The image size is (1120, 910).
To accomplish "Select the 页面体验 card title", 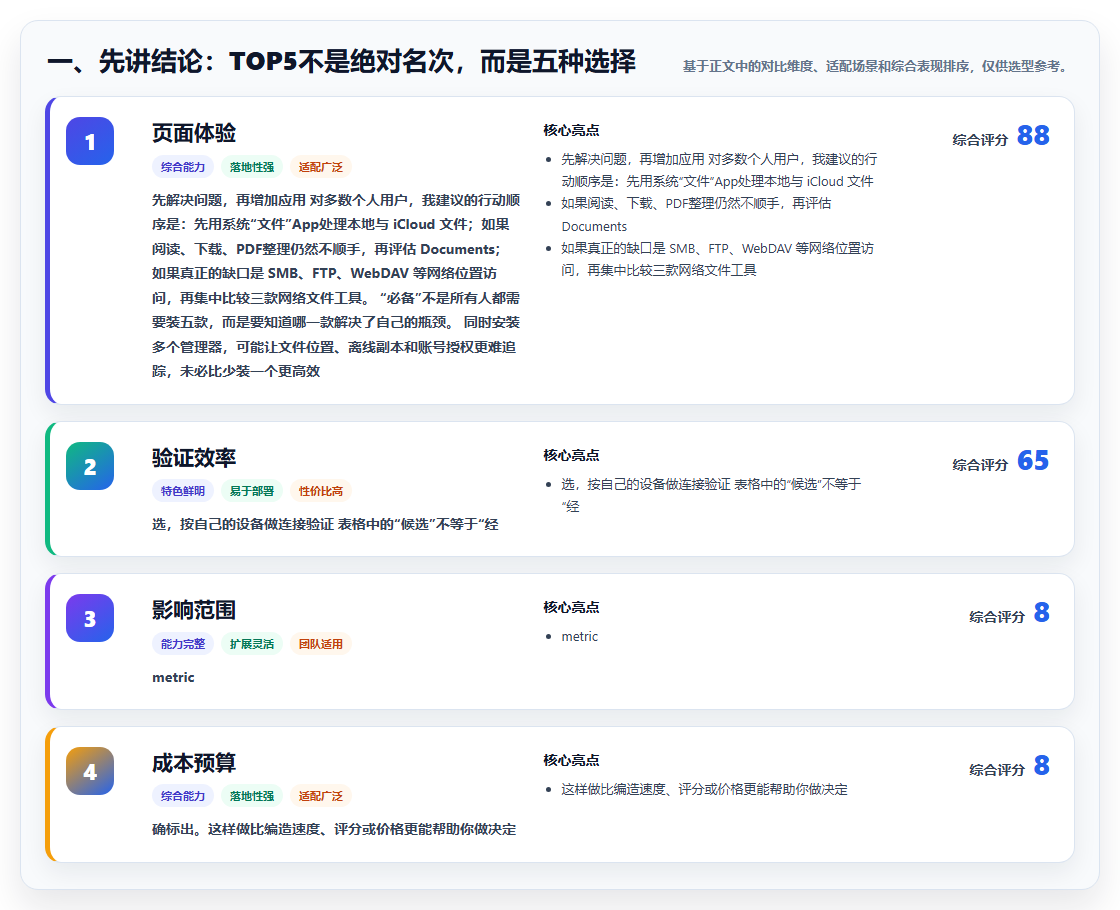I will (x=194, y=133).
